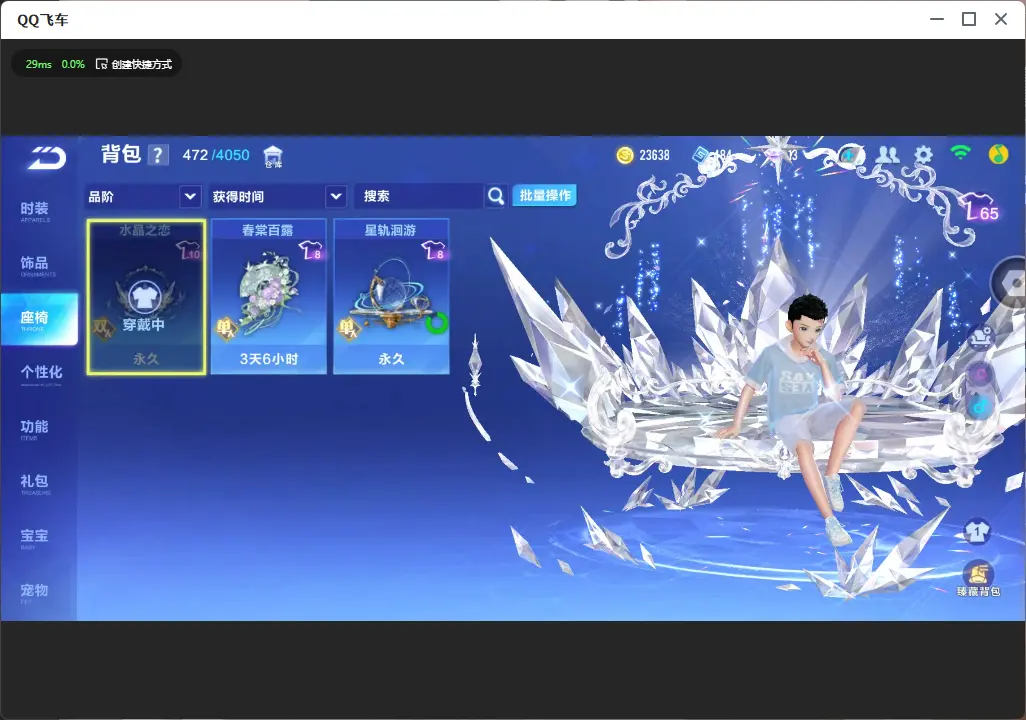Click the plus recharge icon
Viewport: 1026px width, 720px height.
coord(849,155)
